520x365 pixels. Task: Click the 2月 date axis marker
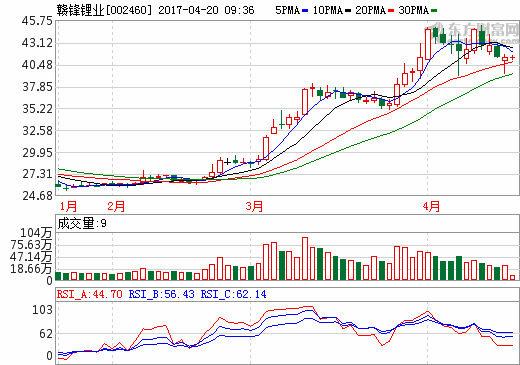pos(116,207)
